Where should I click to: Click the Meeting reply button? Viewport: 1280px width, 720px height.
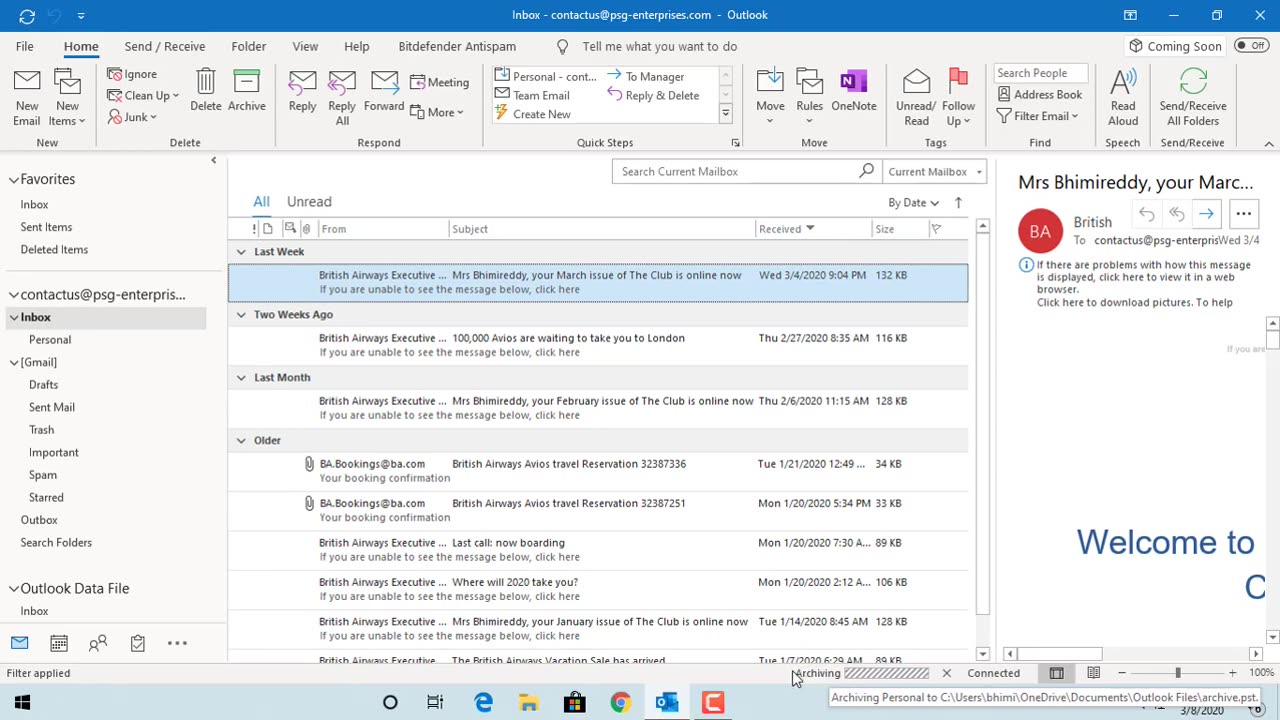(x=439, y=82)
